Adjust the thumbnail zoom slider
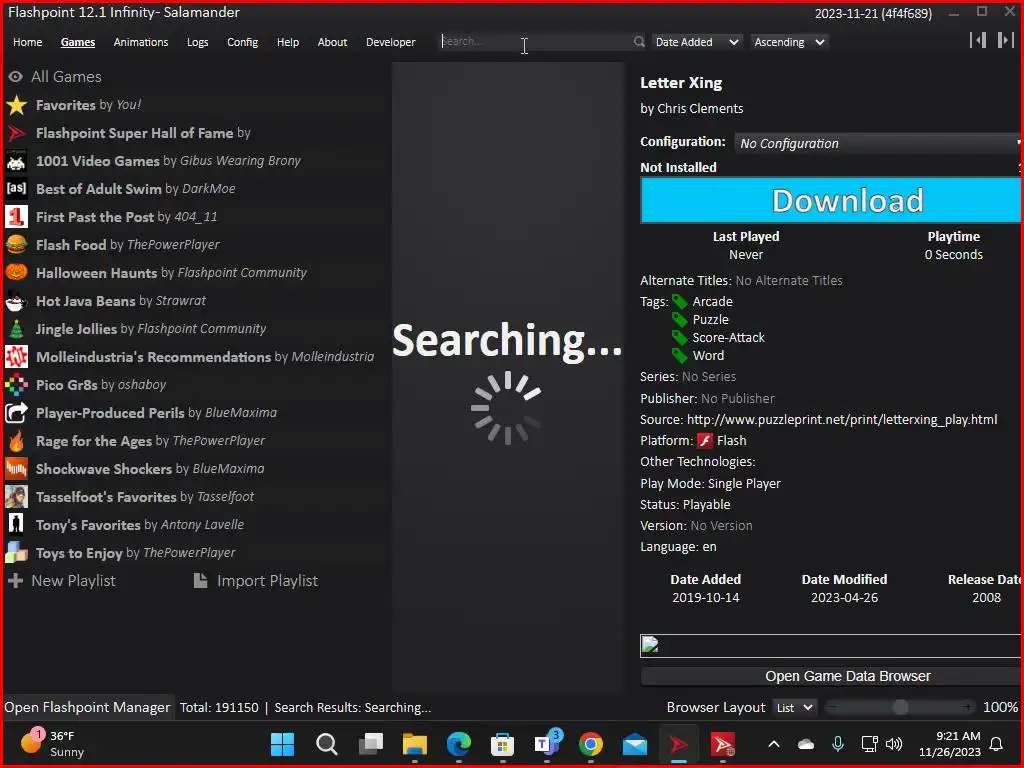Image resolution: width=1024 pixels, height=768 pixels. (x=900, y=707)
